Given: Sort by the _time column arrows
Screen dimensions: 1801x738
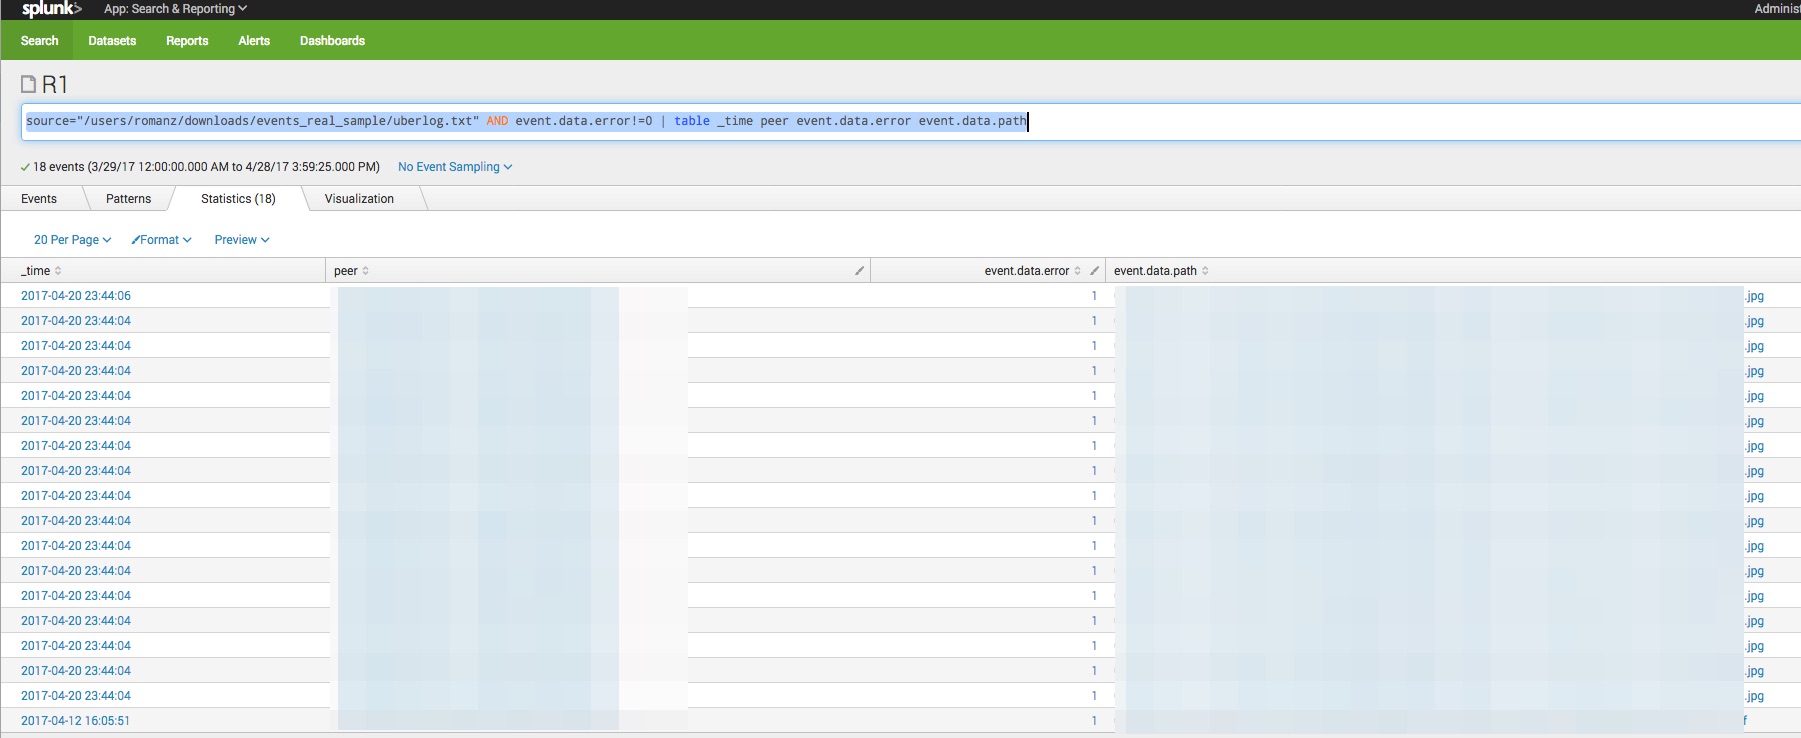Looking at the screenshot, I should pos(58,271).
